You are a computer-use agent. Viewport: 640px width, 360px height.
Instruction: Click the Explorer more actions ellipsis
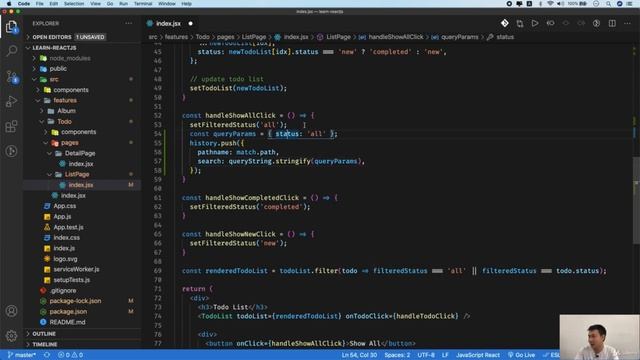tap(129, 24)
